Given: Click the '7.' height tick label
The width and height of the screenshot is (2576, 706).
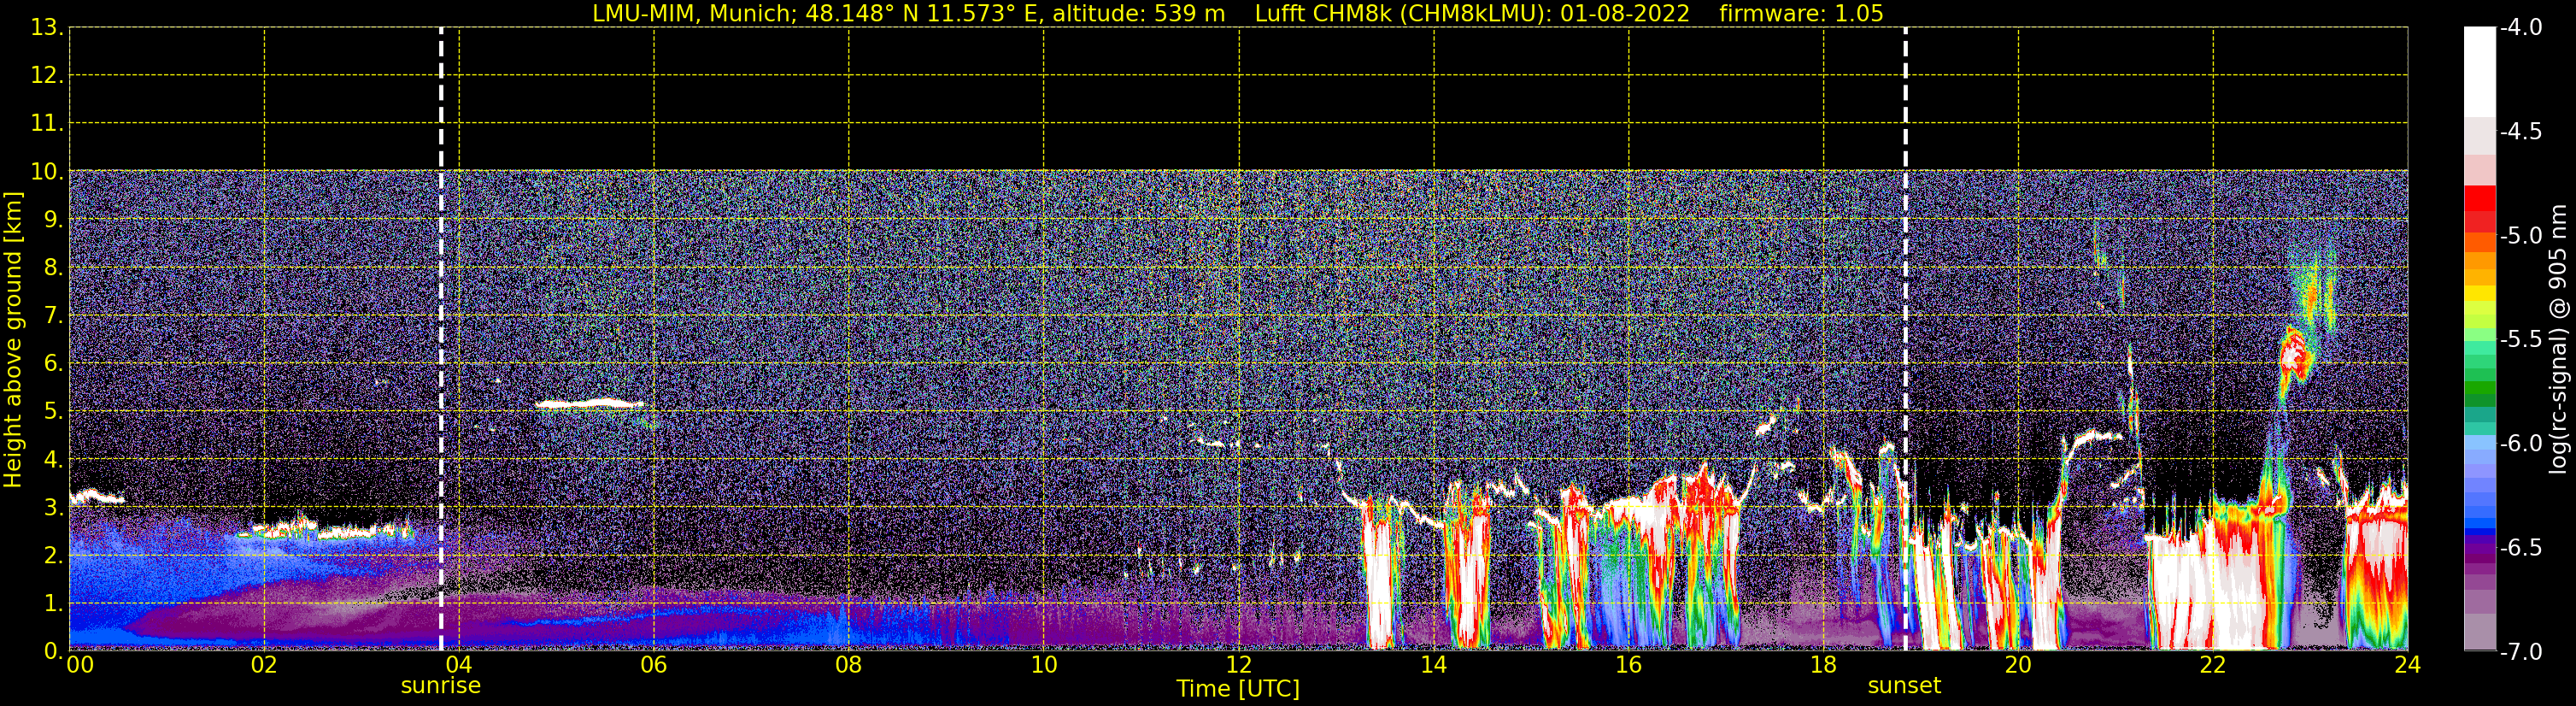Looking at the screenshot, I should pos(53,316).
